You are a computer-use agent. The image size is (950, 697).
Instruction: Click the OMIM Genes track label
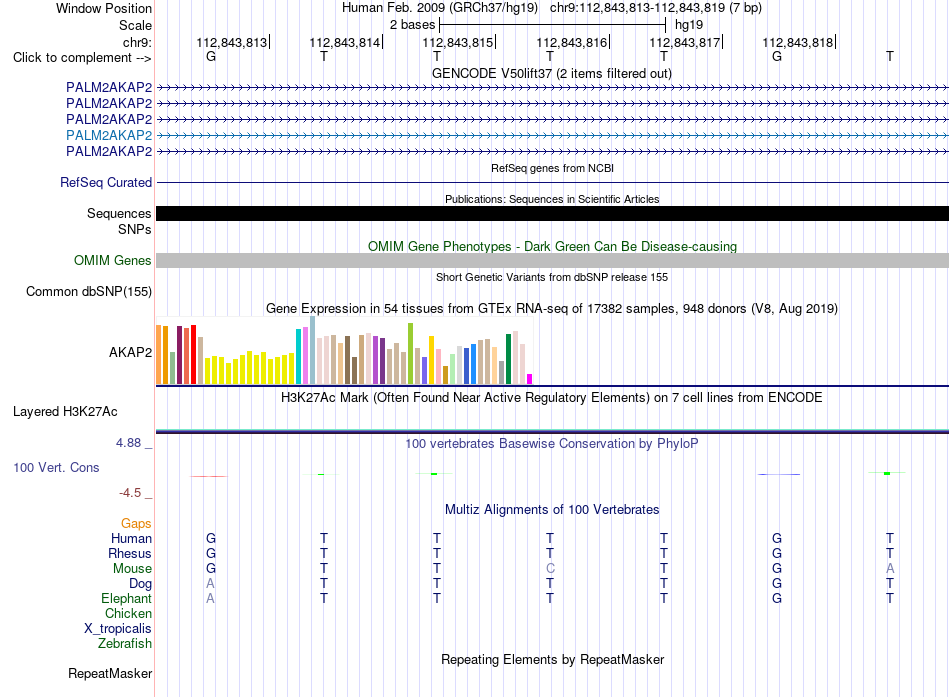(113, 261)
